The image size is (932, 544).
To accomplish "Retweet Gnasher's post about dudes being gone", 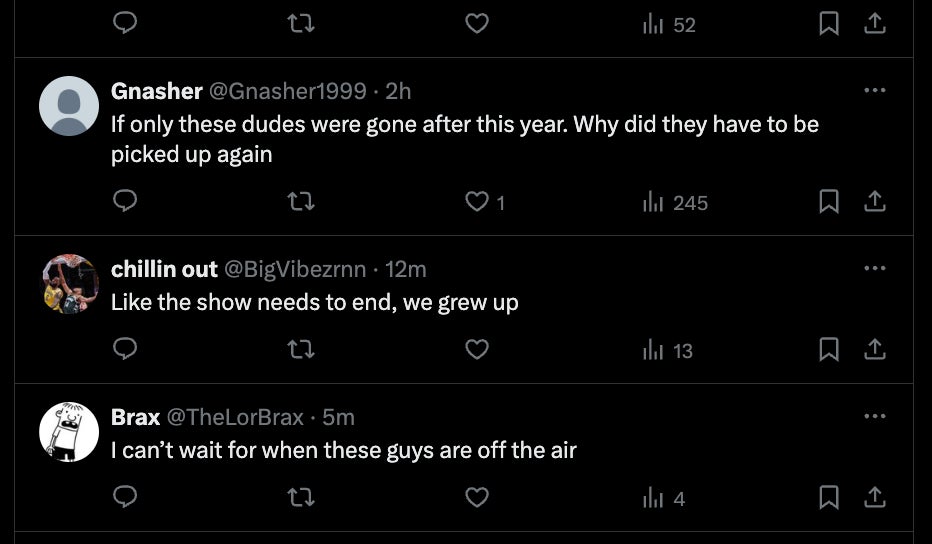I will (301, 202).
